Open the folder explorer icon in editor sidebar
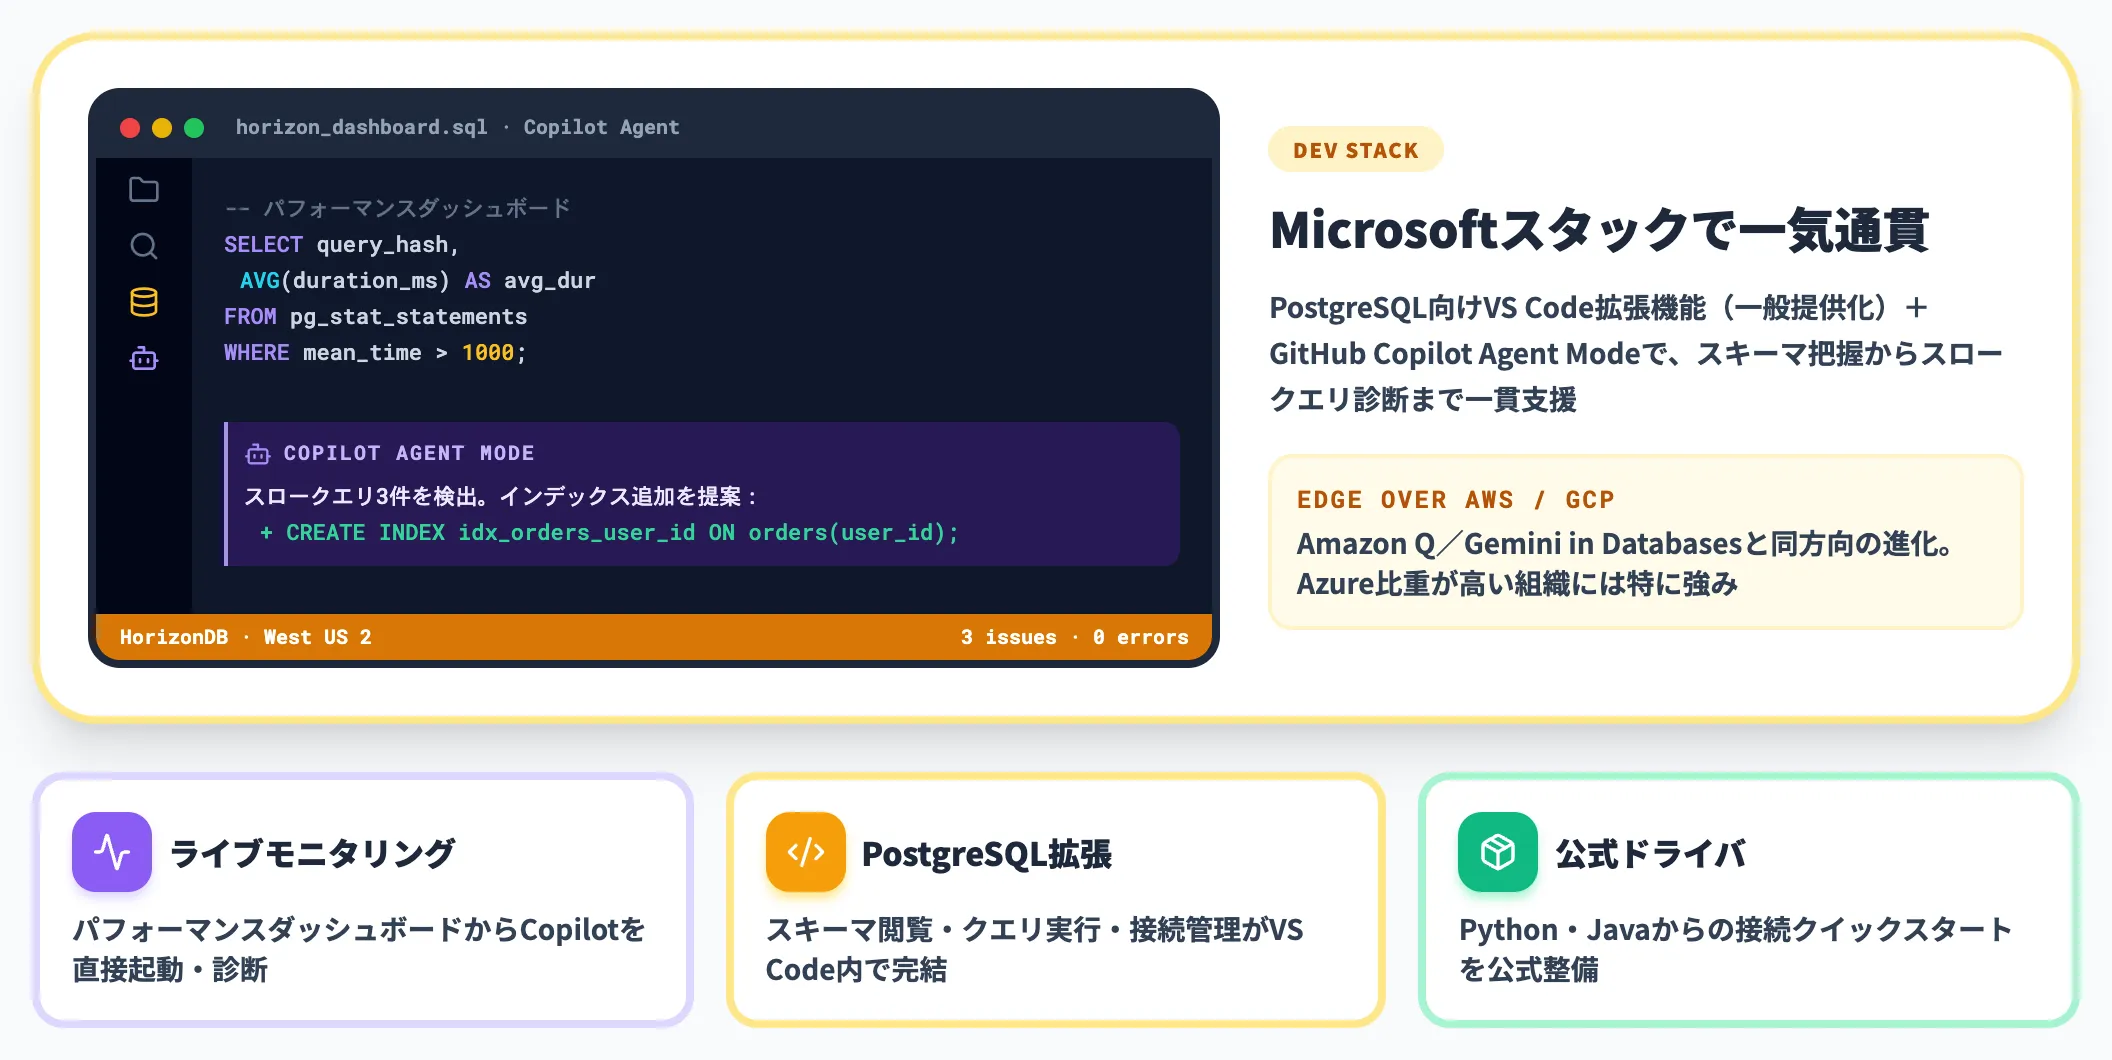The width and height of the screenshot is (2112, 1060). tap(144, 189)
